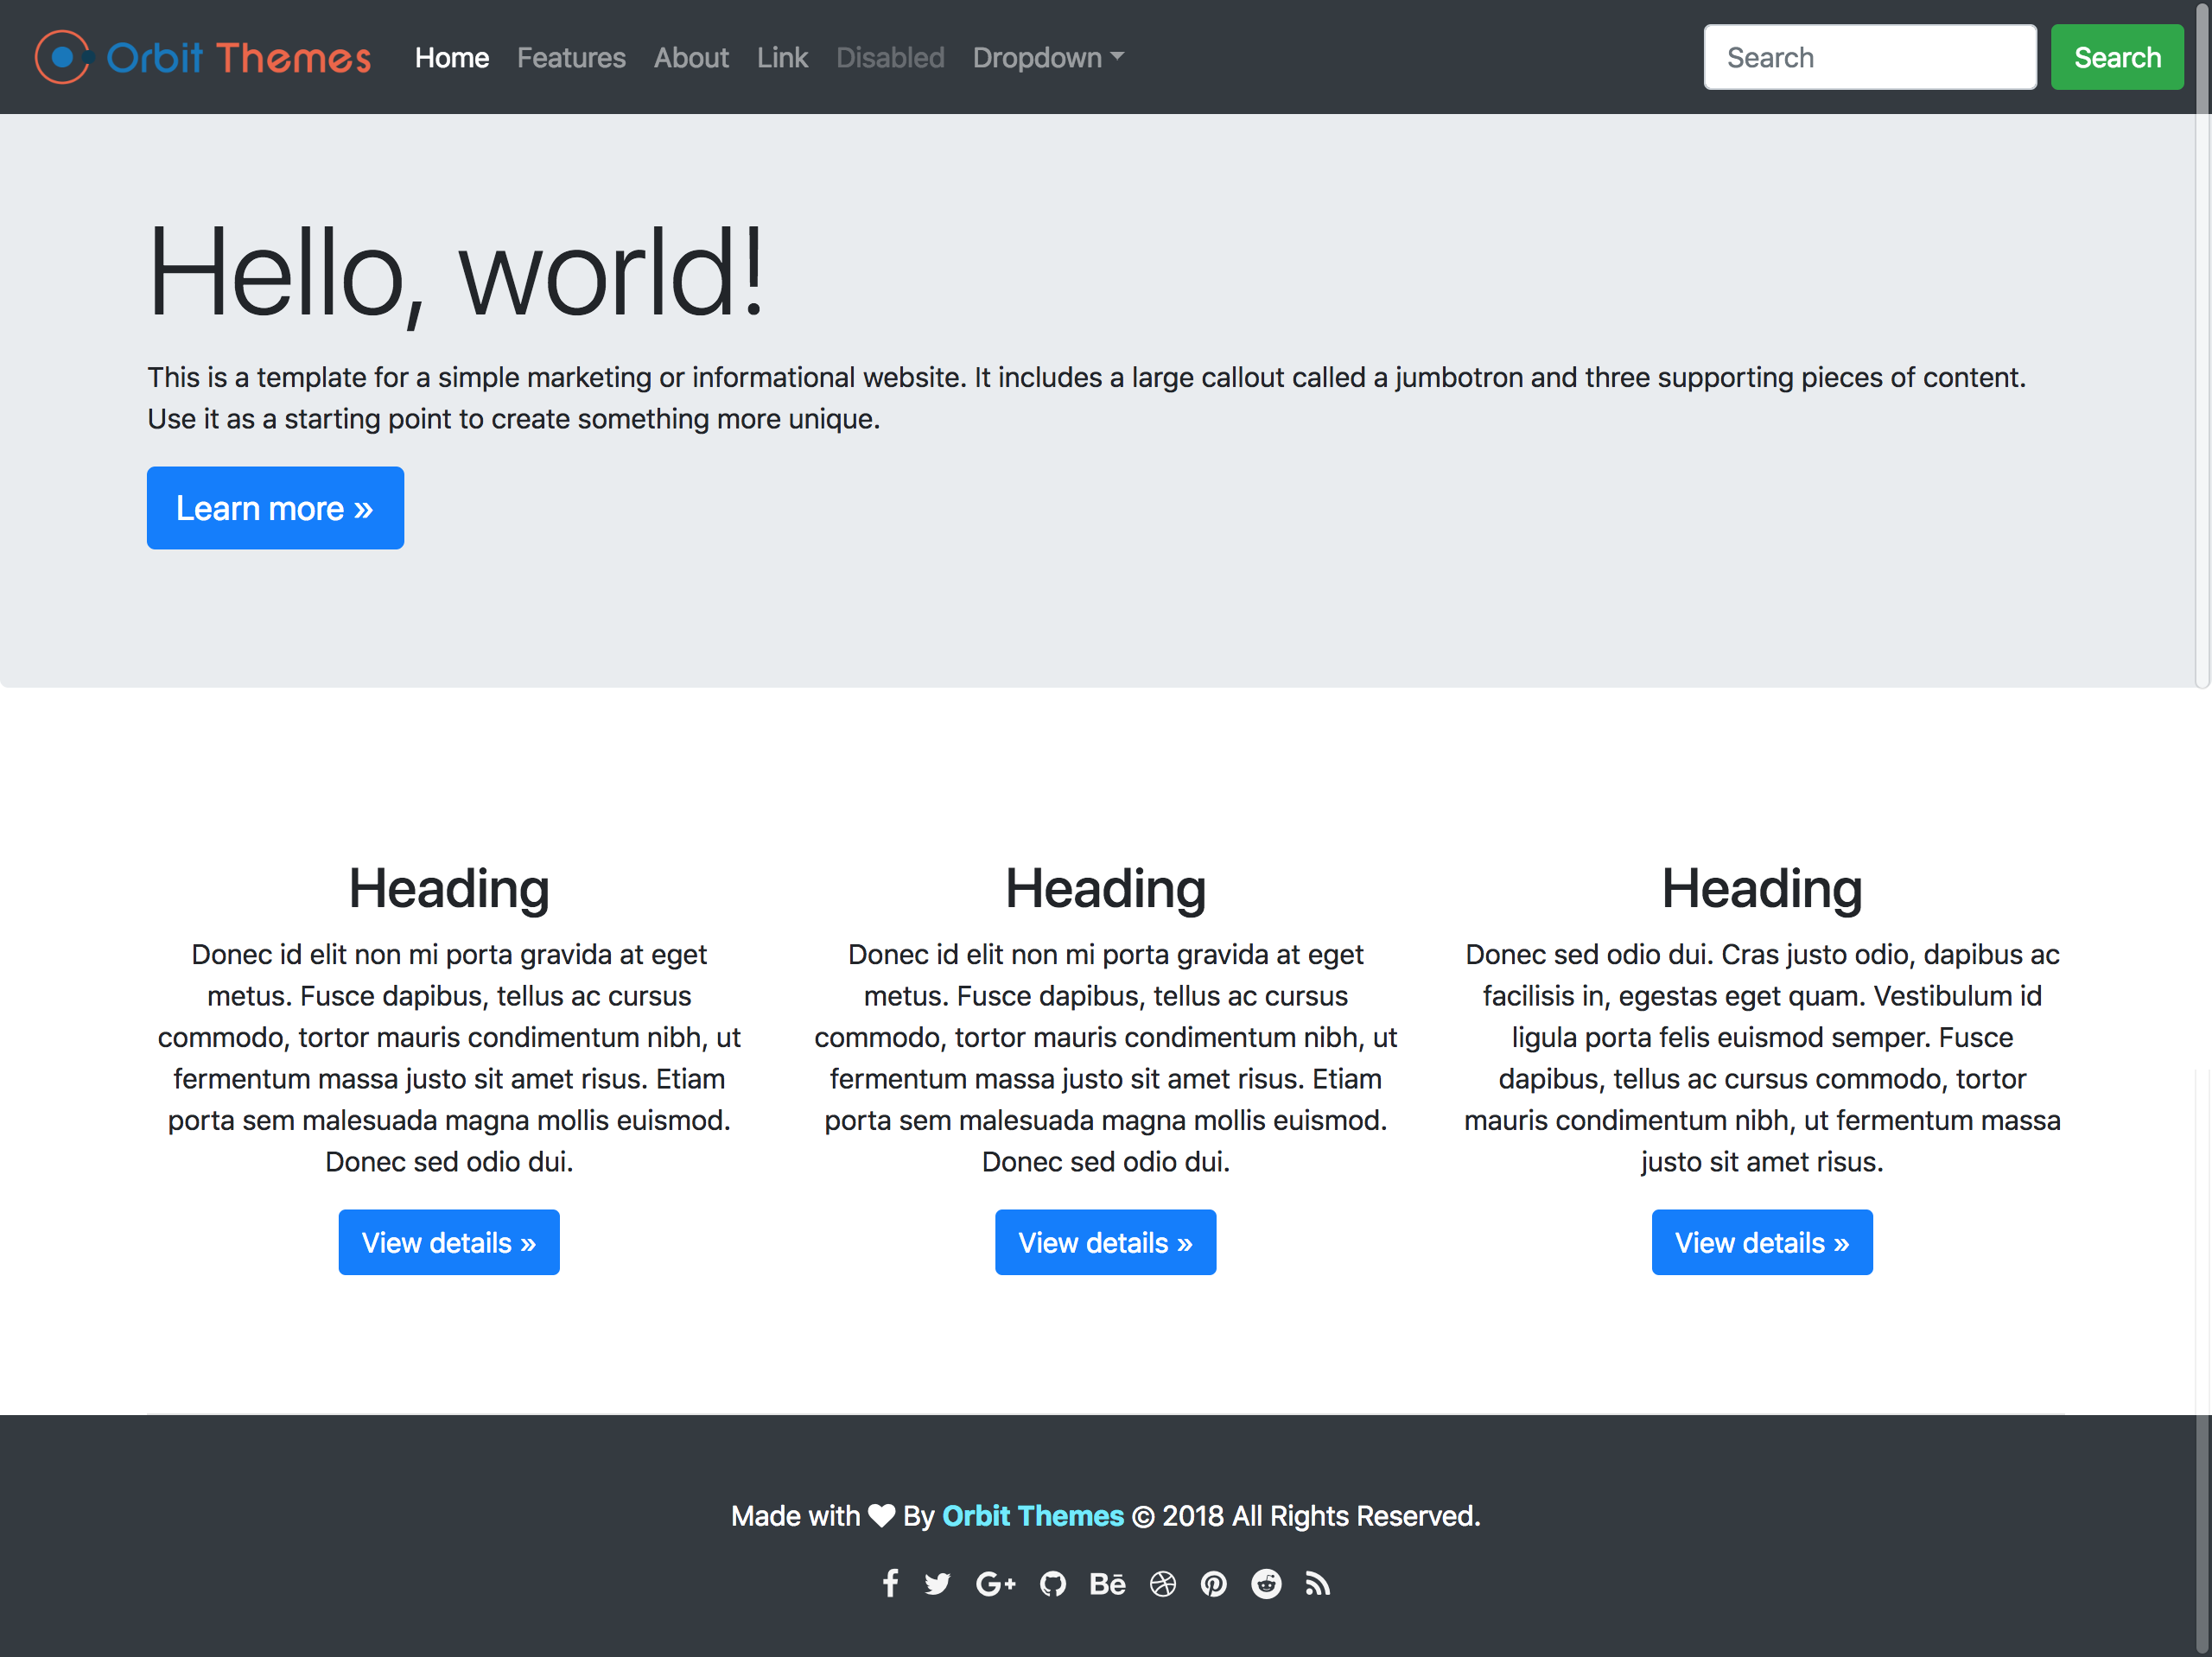
Task: Click the Google Plus footer icon
Action: click(x=995, y=1583)
